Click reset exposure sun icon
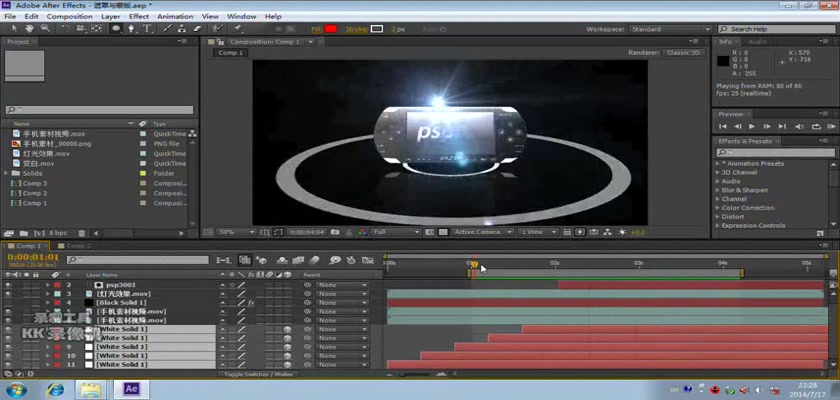Screen dimensions: 840x400 click(622, 232)
